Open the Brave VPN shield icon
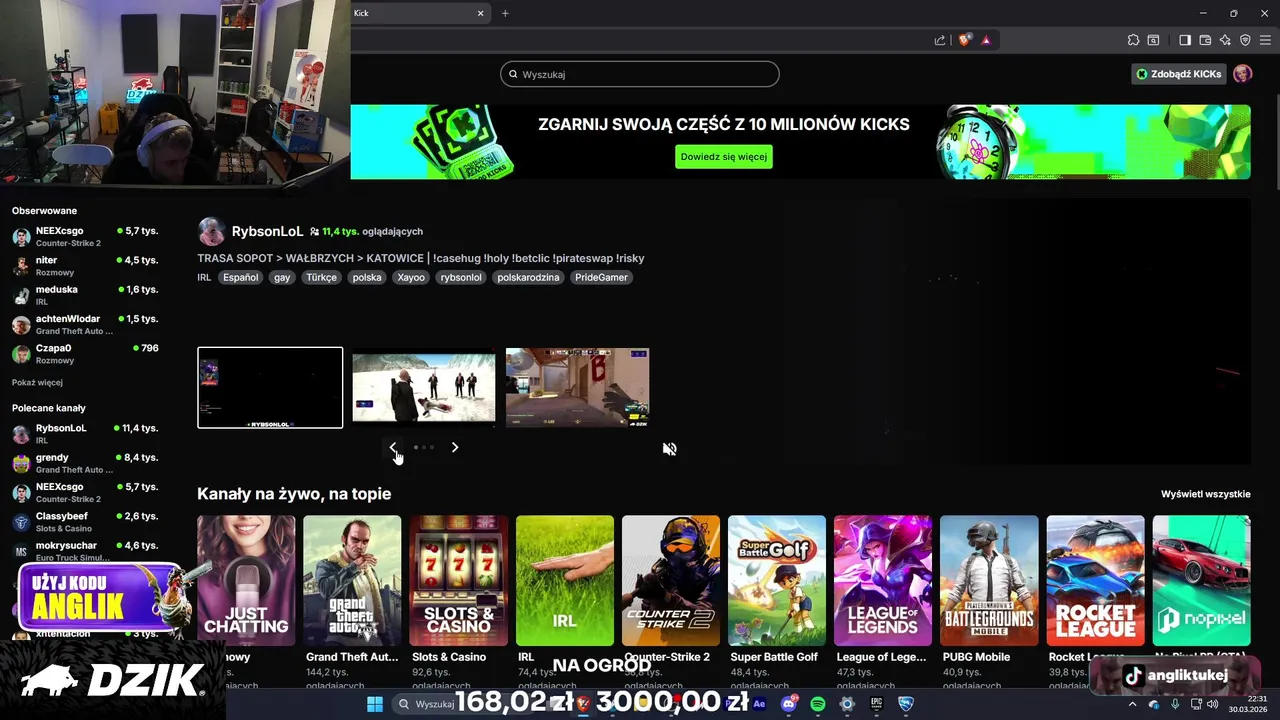Image resolution: width=1280 pixels, height=720 pixels. [x=1245, y=40]
